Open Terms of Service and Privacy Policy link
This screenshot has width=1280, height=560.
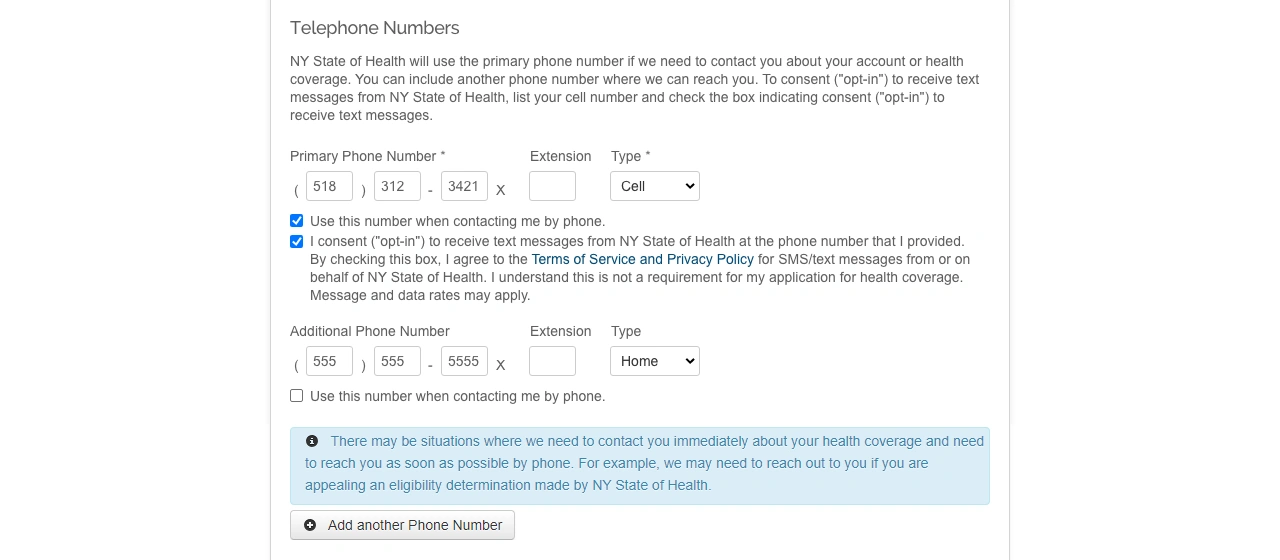(x=642, y=259)
